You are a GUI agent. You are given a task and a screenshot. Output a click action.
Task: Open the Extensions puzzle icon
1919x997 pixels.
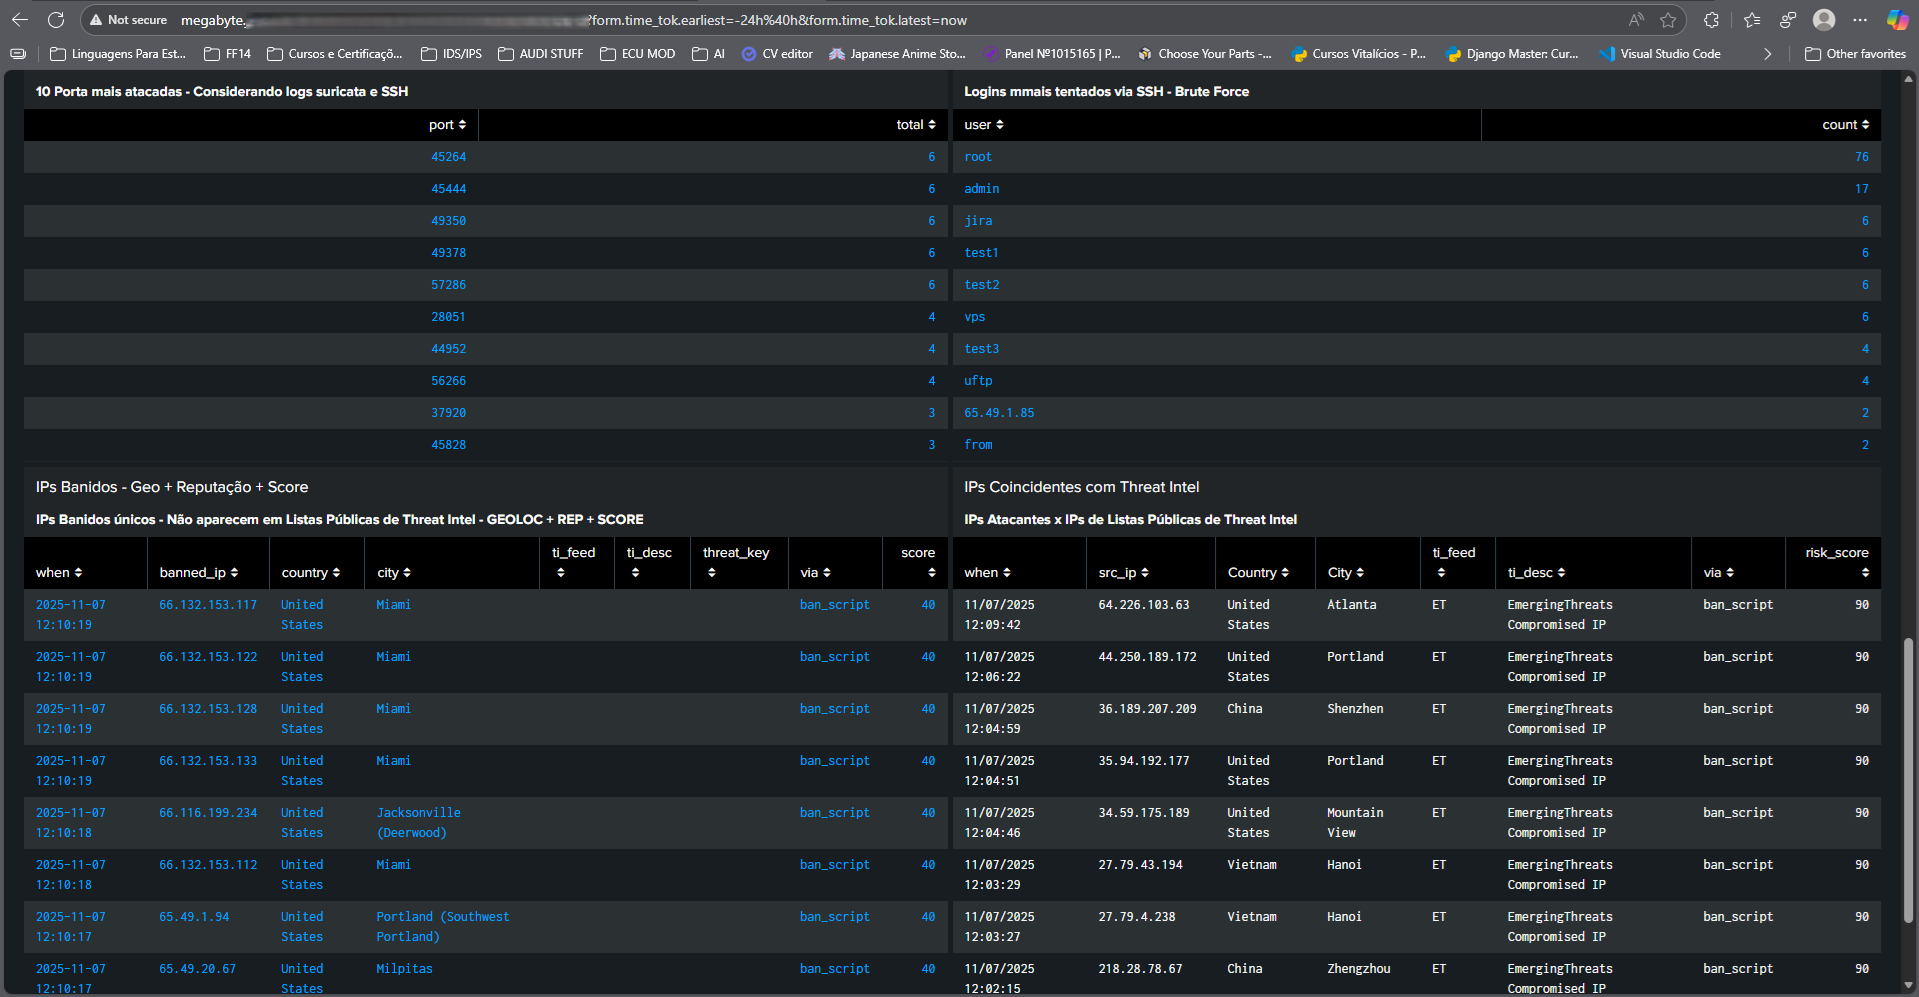1712,20
